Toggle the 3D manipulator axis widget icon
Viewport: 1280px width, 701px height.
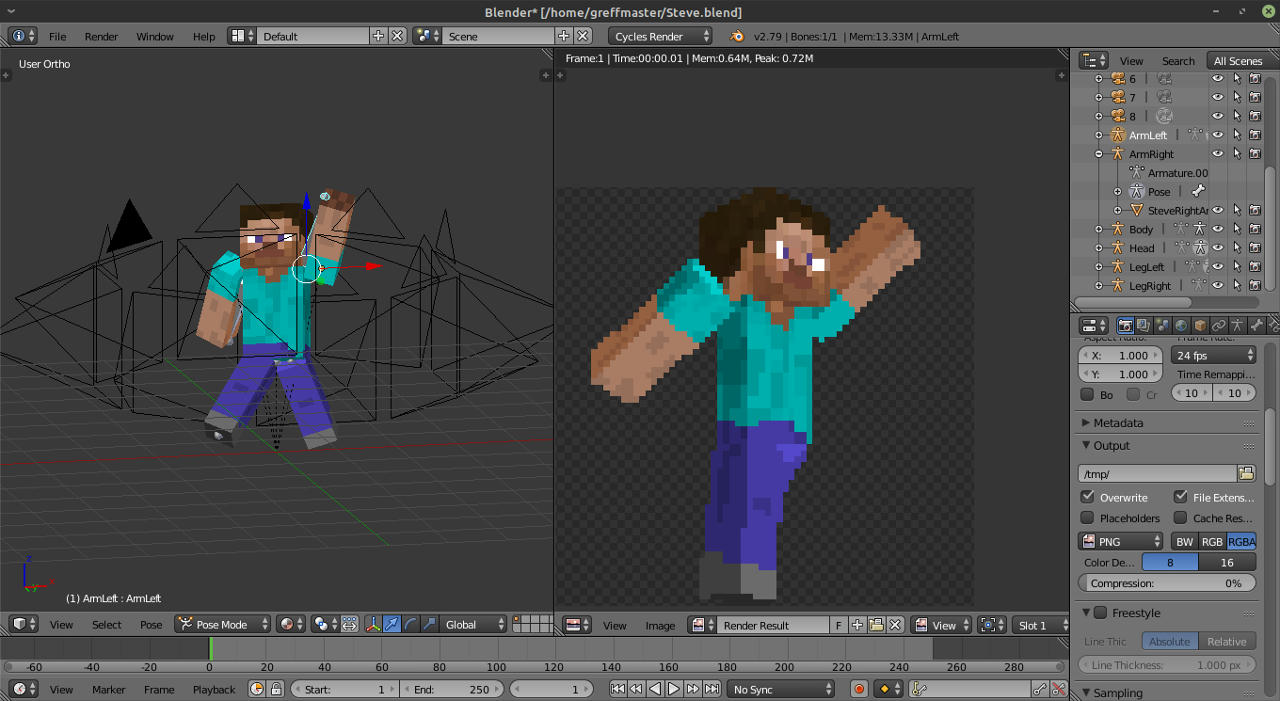[373, 624]
